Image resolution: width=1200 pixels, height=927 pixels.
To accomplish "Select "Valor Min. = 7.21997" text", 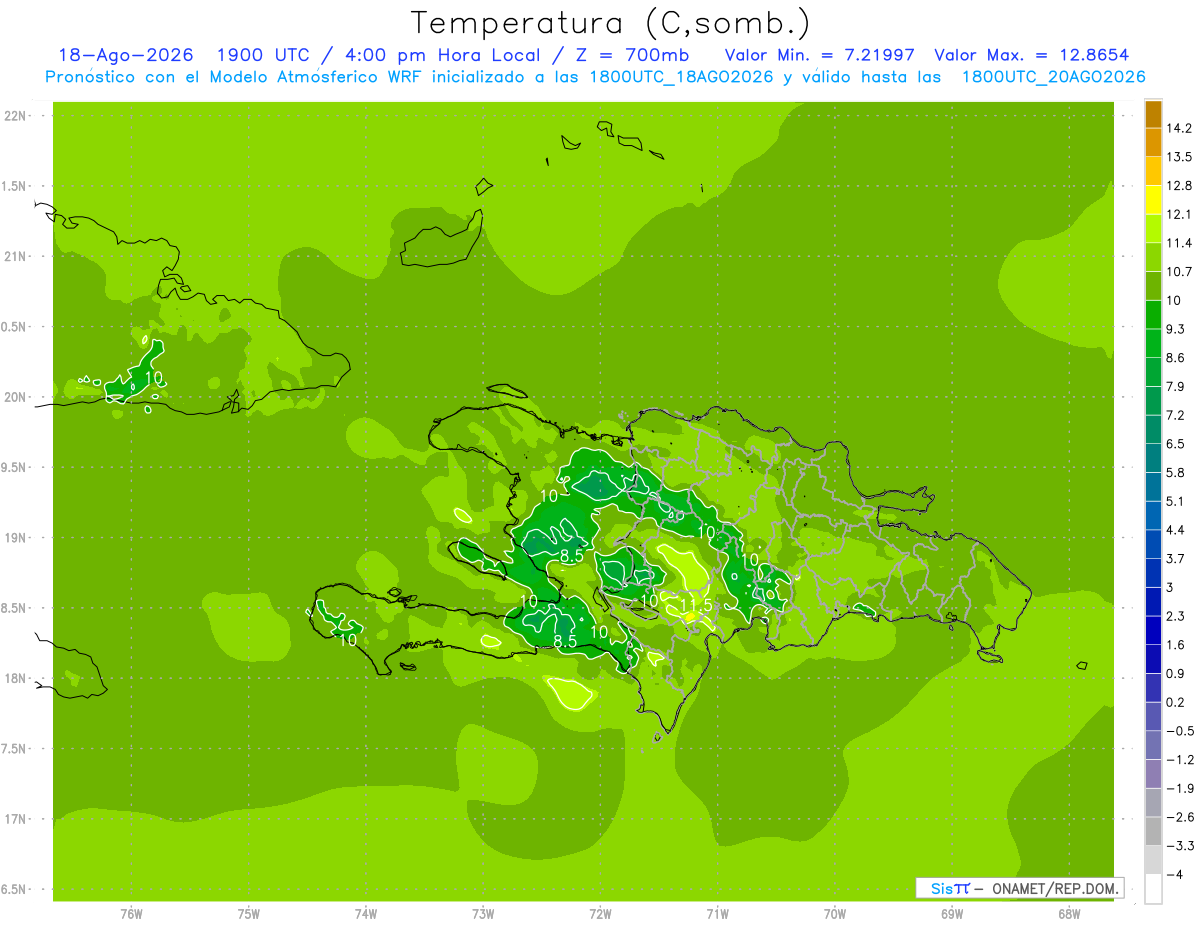I will tap(819, 55).
